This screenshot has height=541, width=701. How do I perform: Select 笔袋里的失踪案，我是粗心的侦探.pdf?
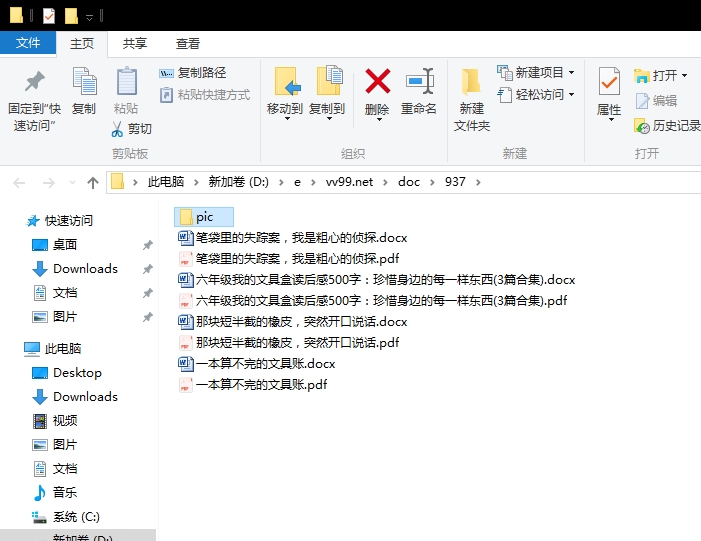pyautogui.click(x=289, y=258)
